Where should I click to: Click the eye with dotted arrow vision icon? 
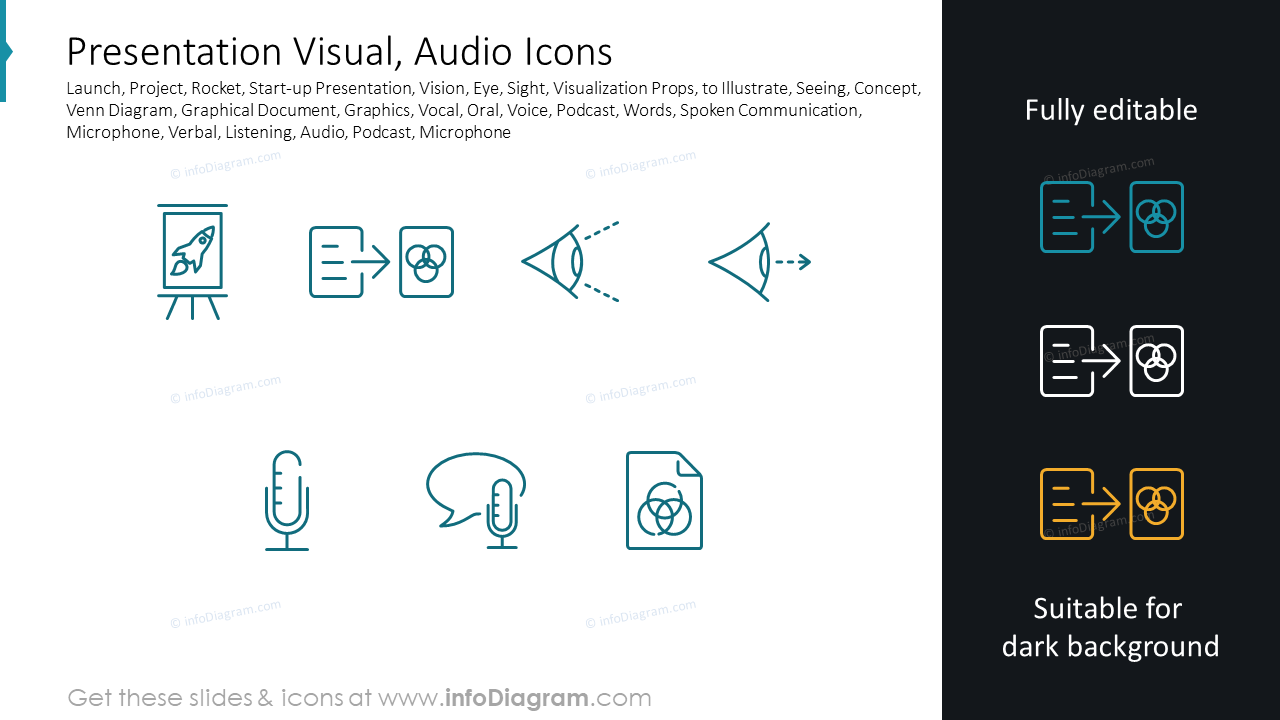tap(760, 262)
